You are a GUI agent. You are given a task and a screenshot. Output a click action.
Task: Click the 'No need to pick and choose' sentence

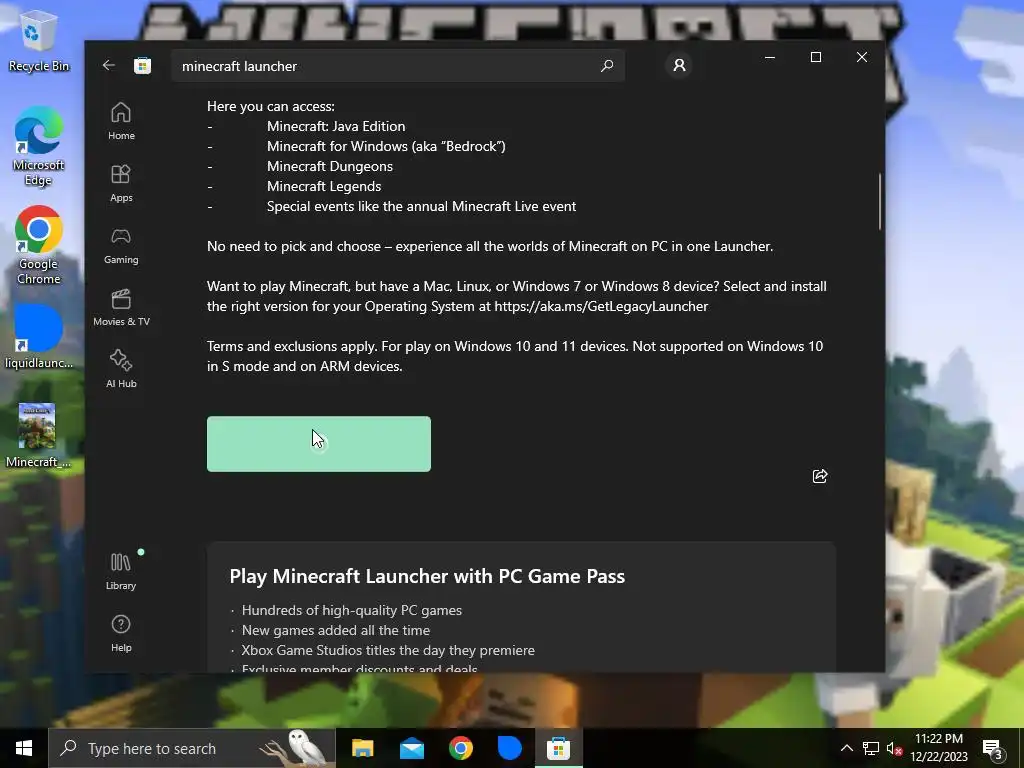(x=490, y=246)
